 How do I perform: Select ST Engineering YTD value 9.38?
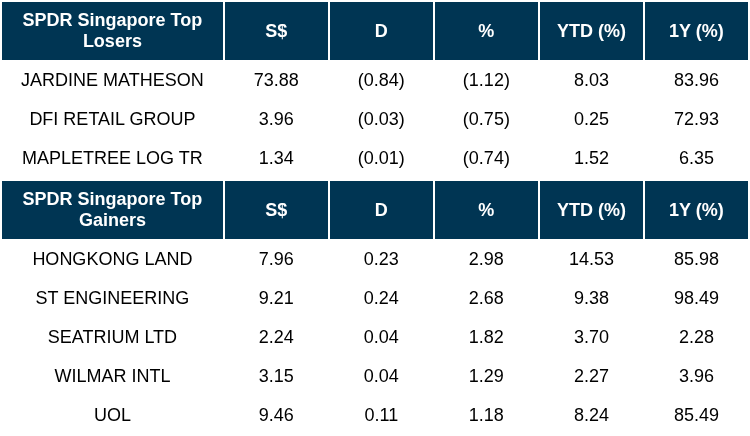[x=591, y=298]
